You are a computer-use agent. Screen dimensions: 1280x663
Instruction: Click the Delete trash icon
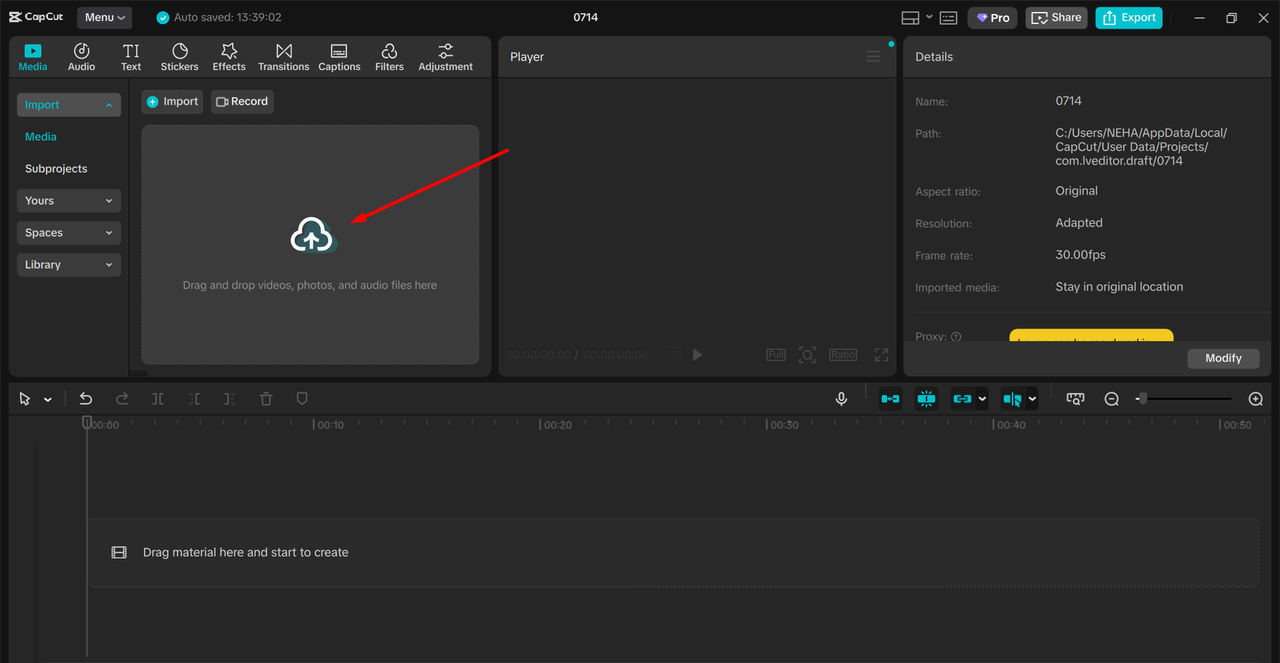[x=266, y=399]
